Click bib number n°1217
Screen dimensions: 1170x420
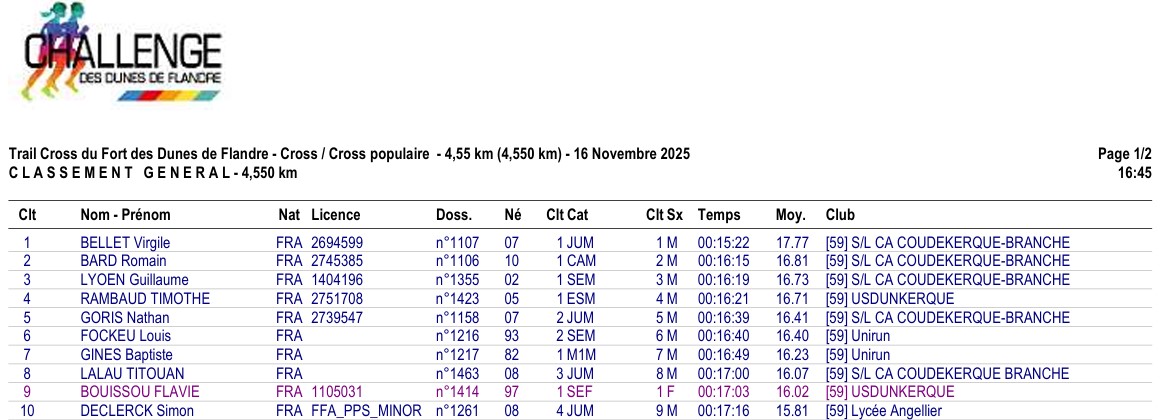coord(457,354)
